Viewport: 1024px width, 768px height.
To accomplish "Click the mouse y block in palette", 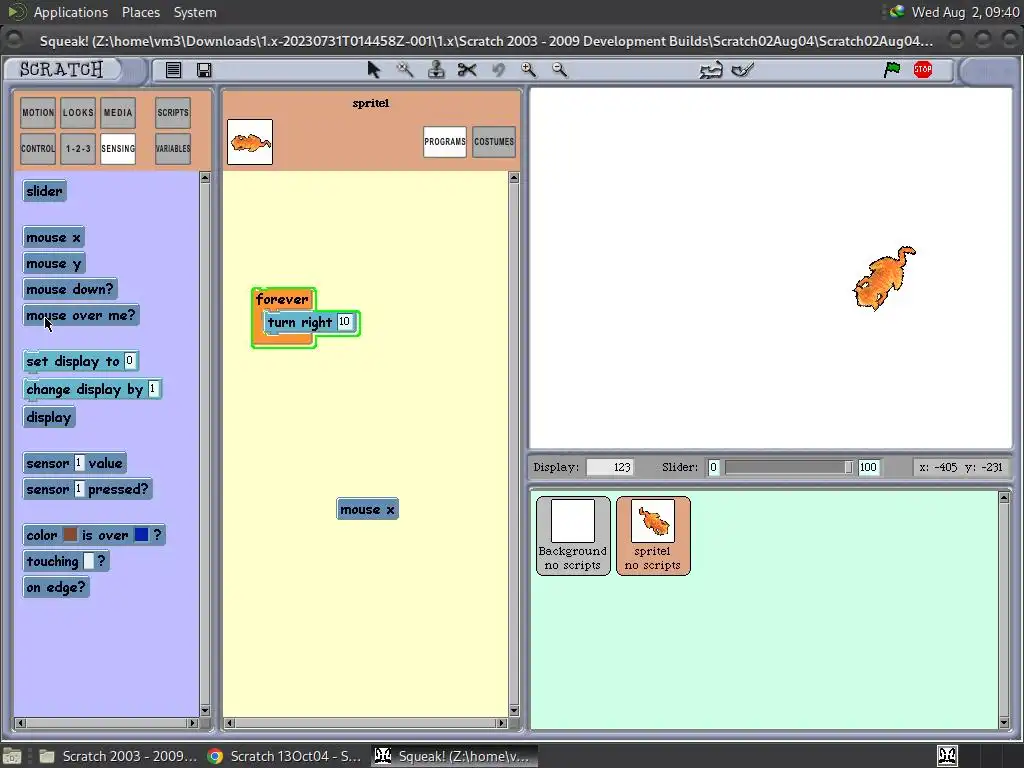I will pos(54,264).
